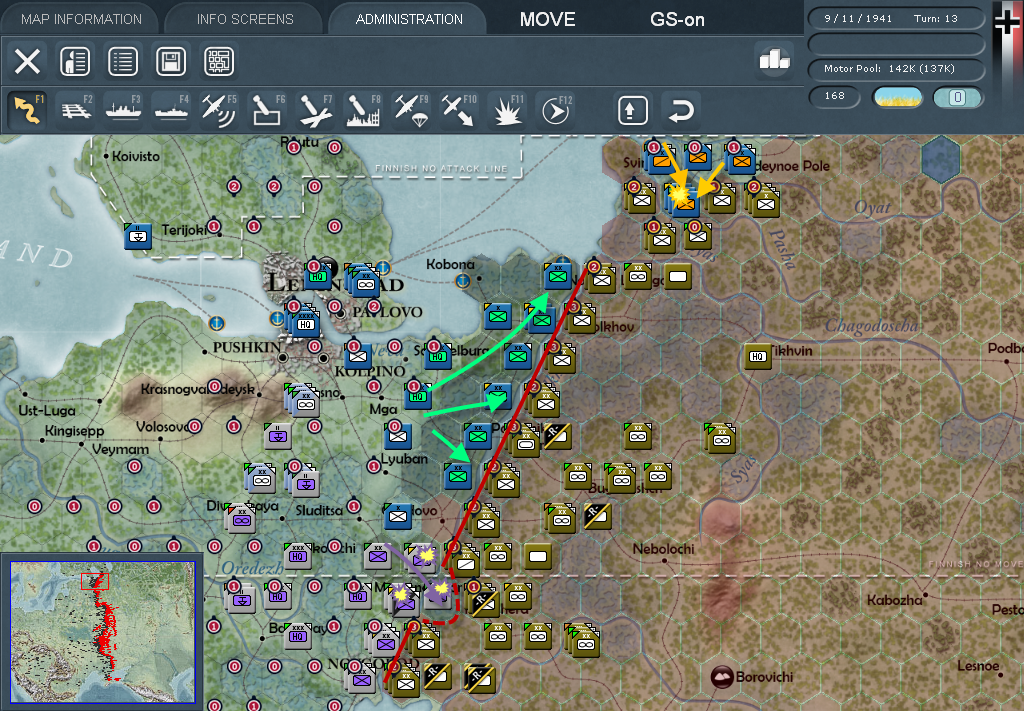Viewport: 1024px width, 711px height.
Task: Open the bar chart statistics icon
Action: pyautogui.click(x=775, y=60)
